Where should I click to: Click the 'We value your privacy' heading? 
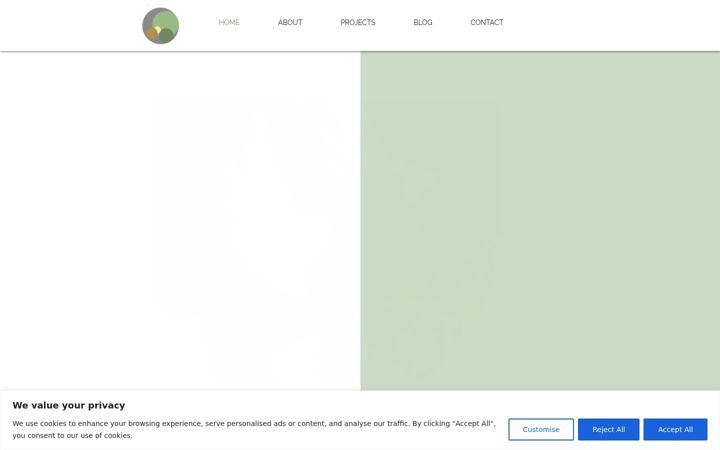pyautogui.click(x=69, y=405)
